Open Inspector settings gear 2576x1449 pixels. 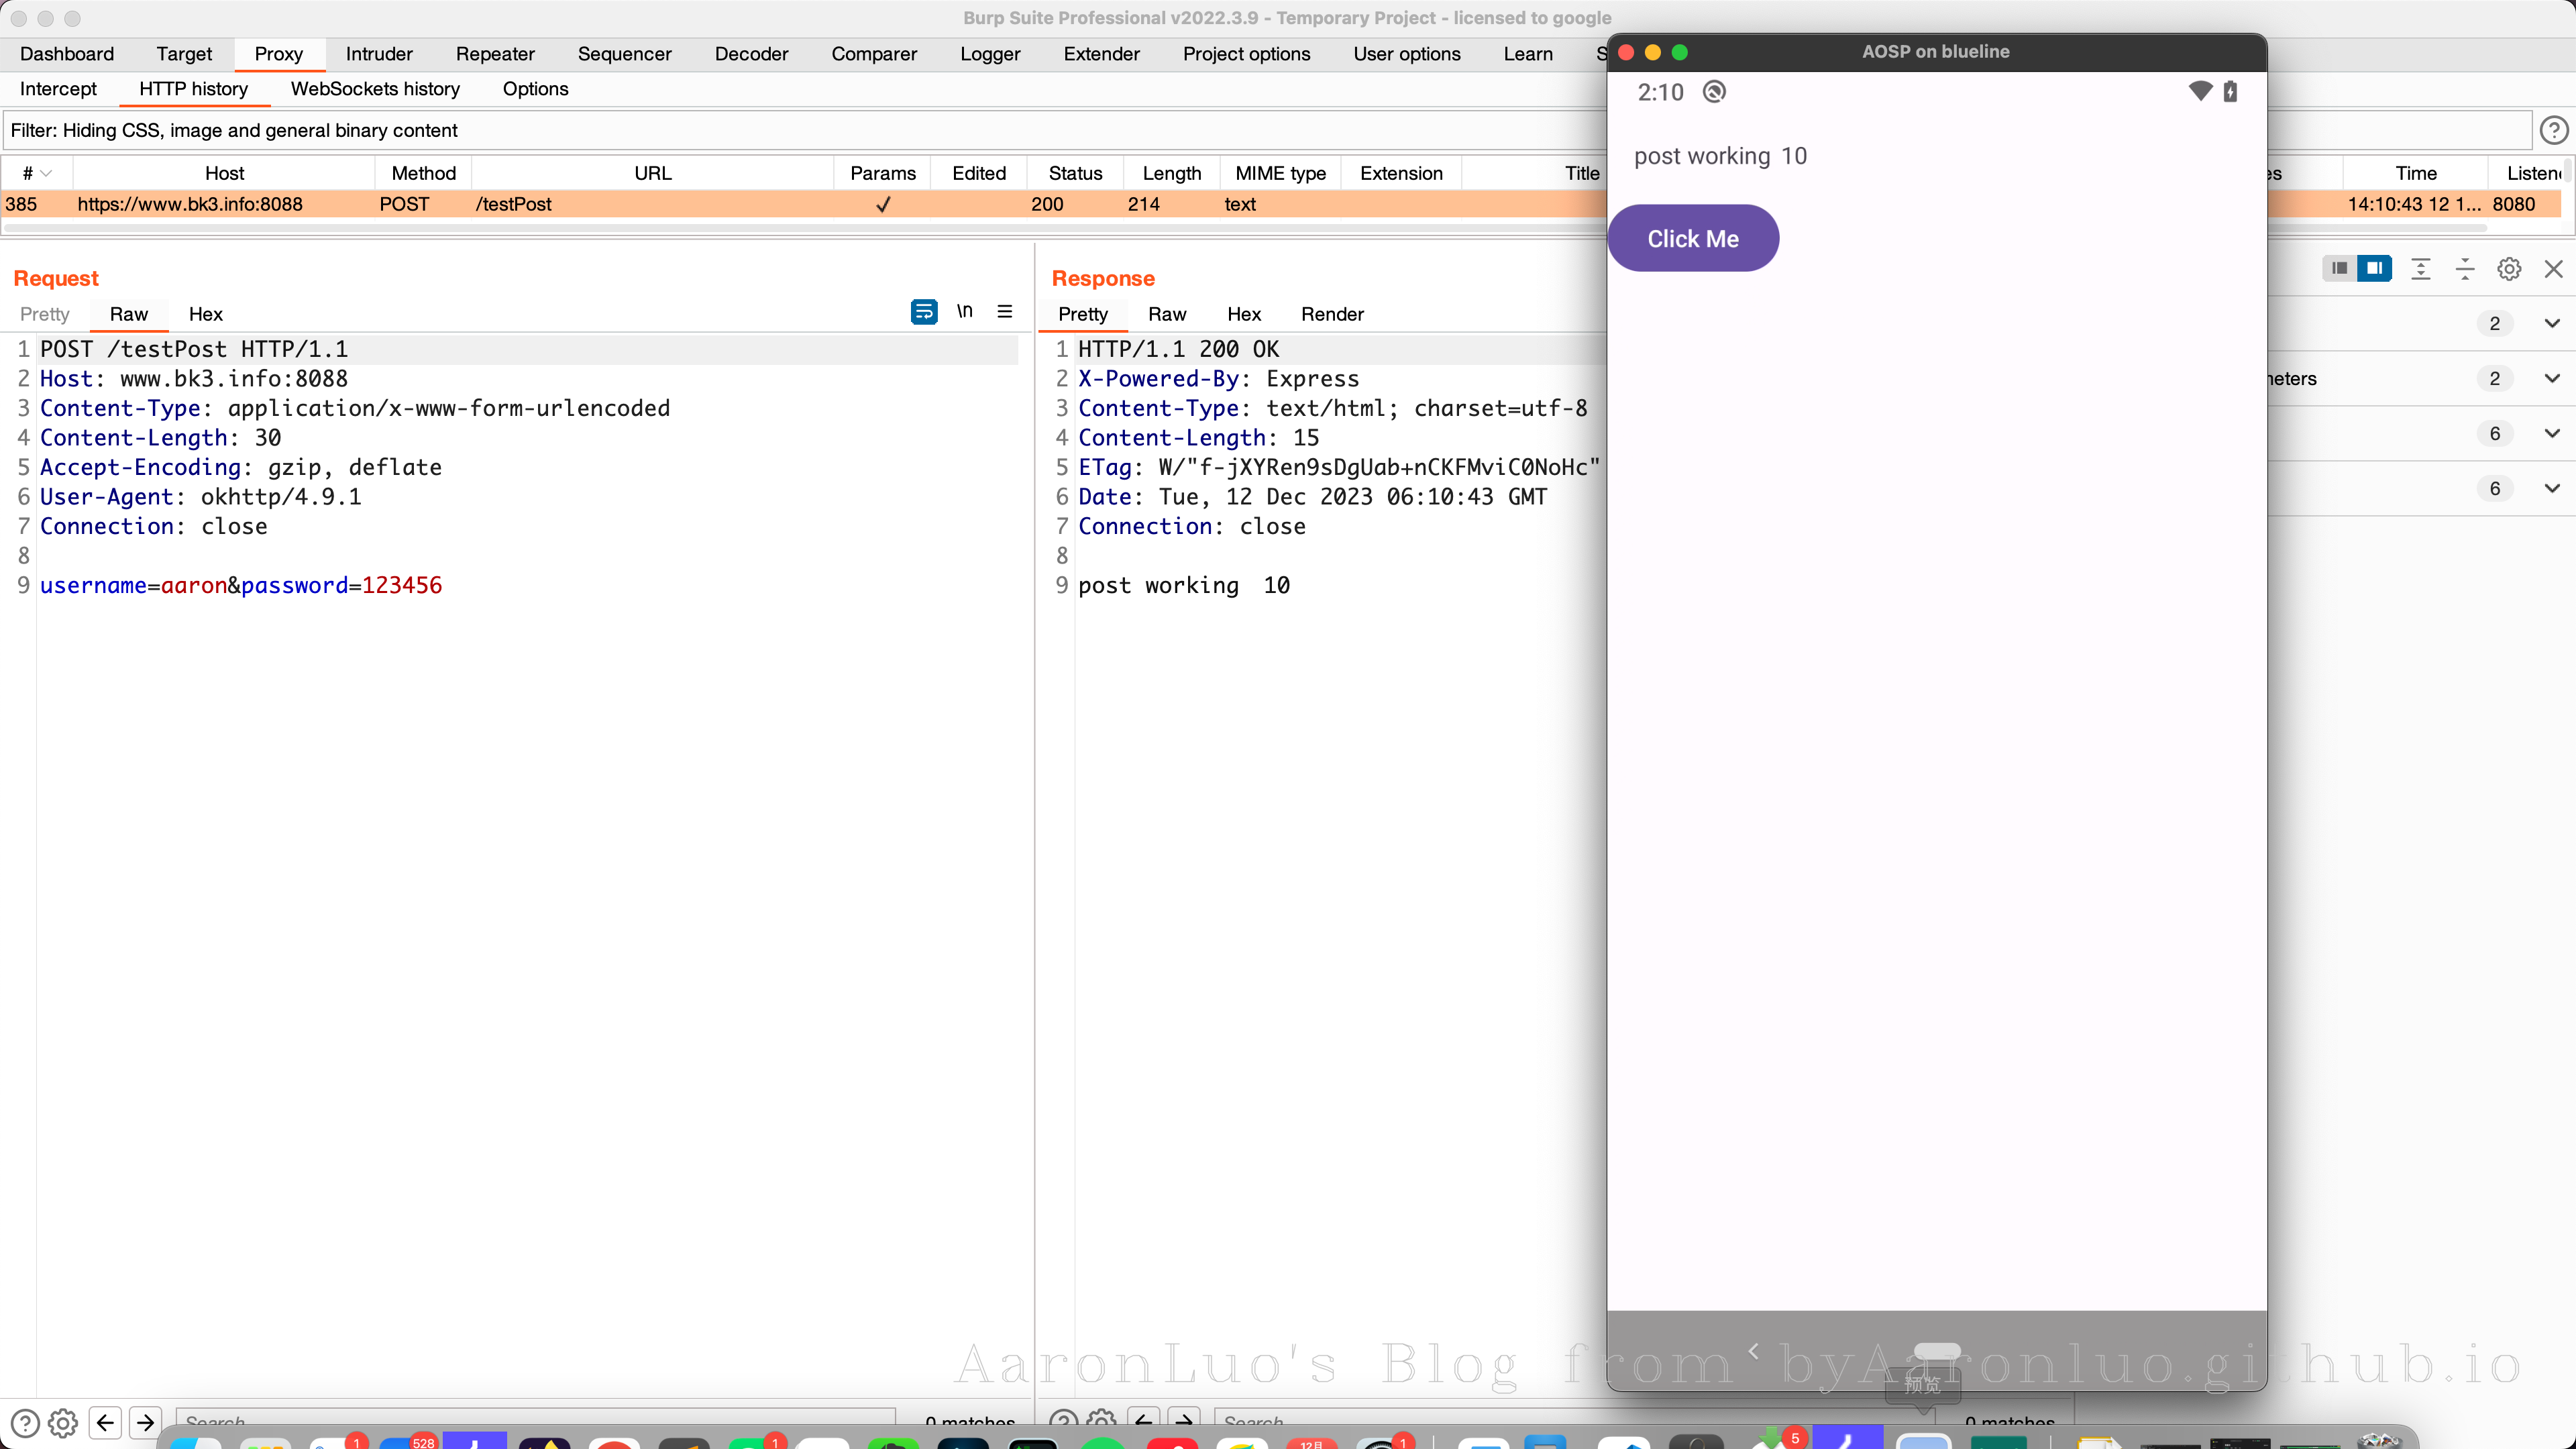[2509, 268]
